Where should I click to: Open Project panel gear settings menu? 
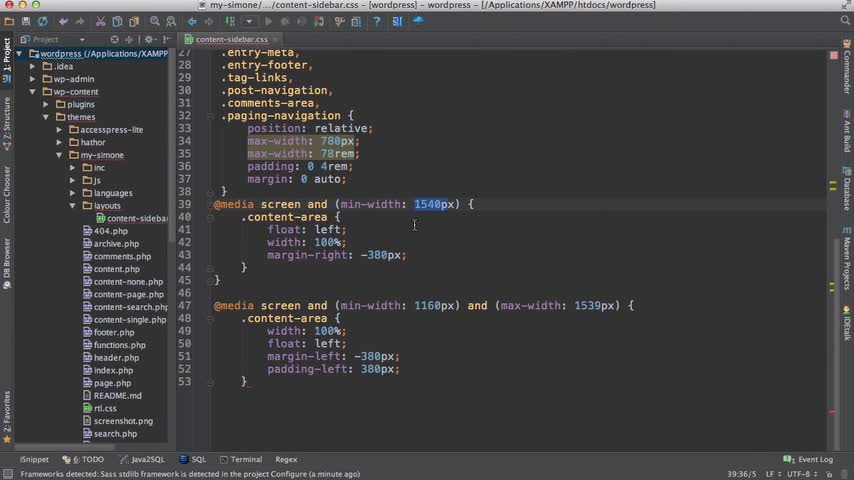(x=149, y=39)
